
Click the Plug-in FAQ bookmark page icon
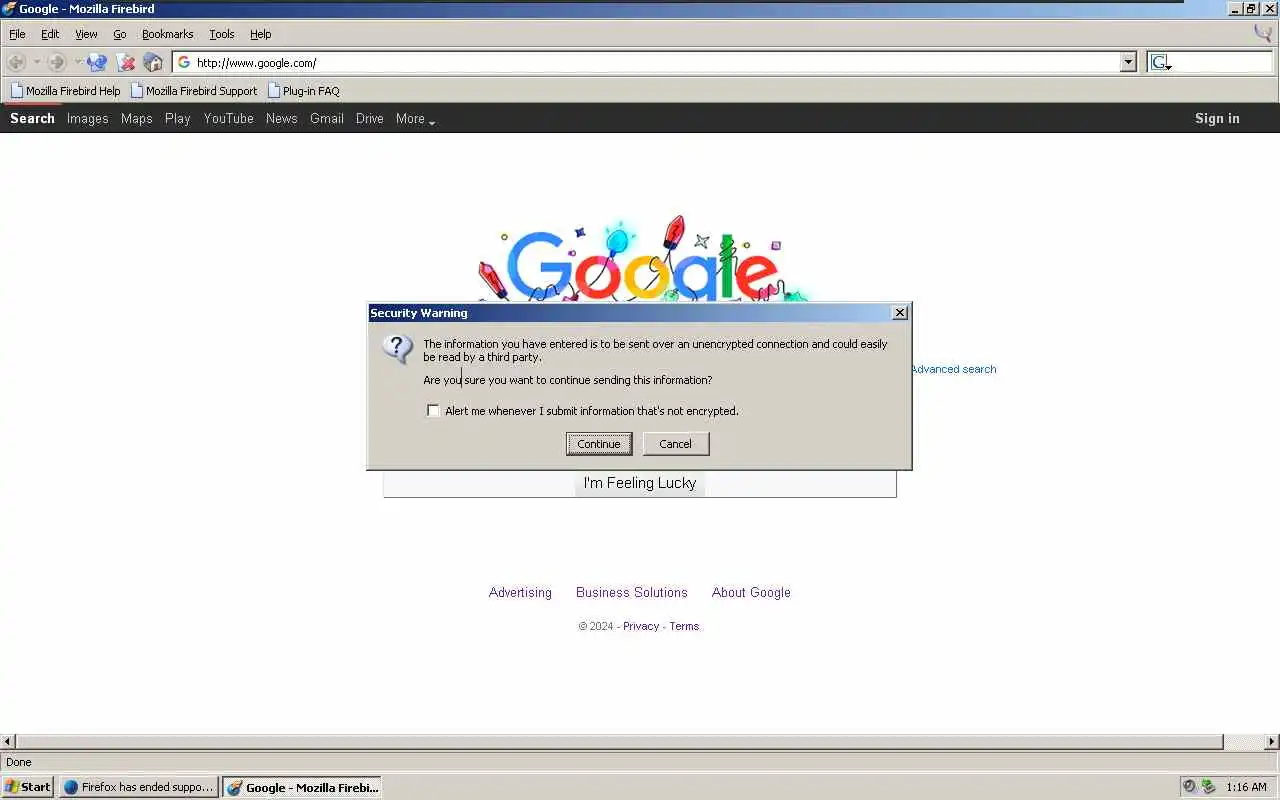pyautogui.click(x=274, y=91)
